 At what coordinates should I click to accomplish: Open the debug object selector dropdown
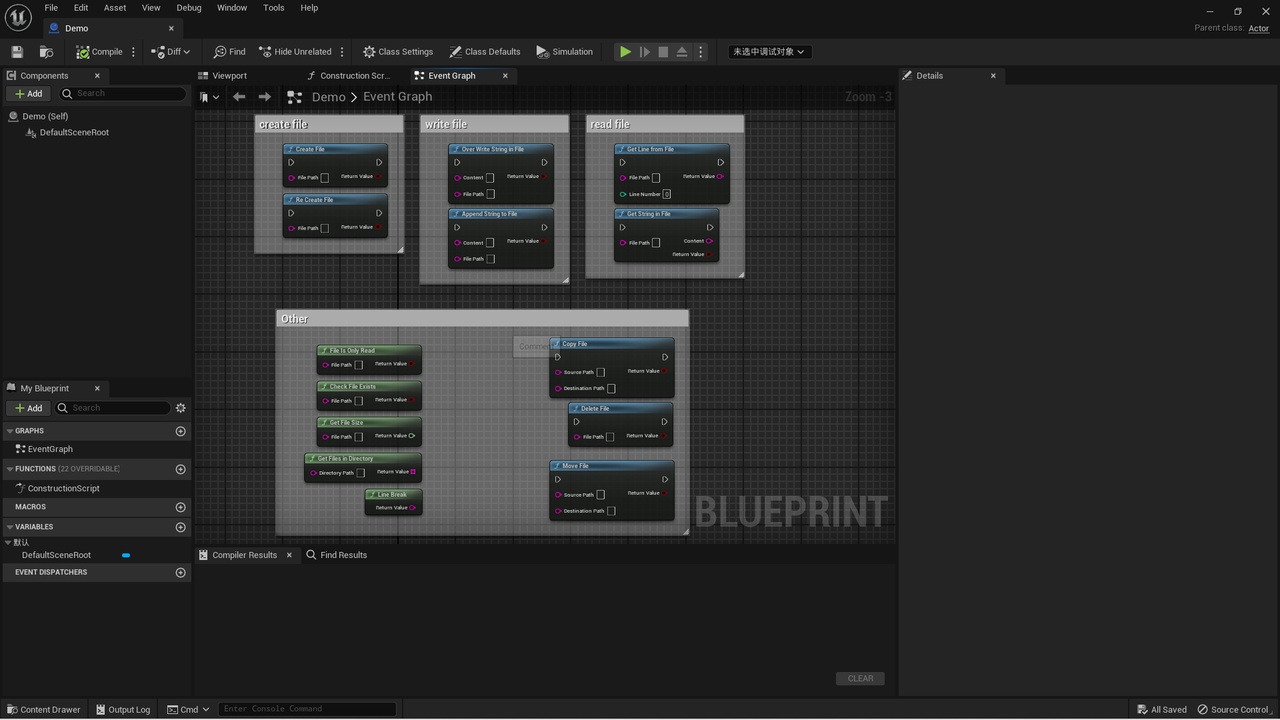pos(768,52)
